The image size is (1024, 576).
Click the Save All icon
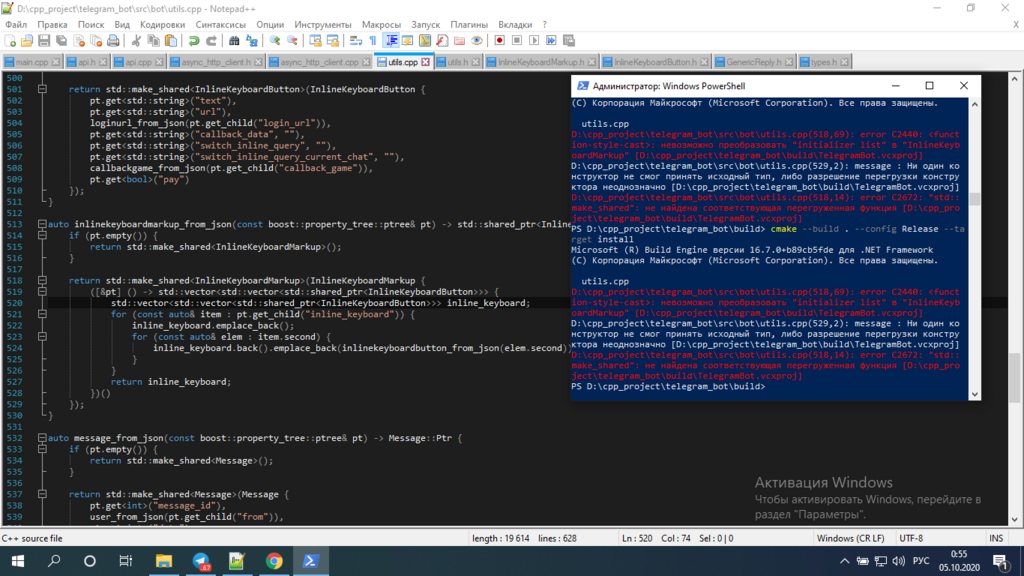pyautogui.click(x=61, y=40)
